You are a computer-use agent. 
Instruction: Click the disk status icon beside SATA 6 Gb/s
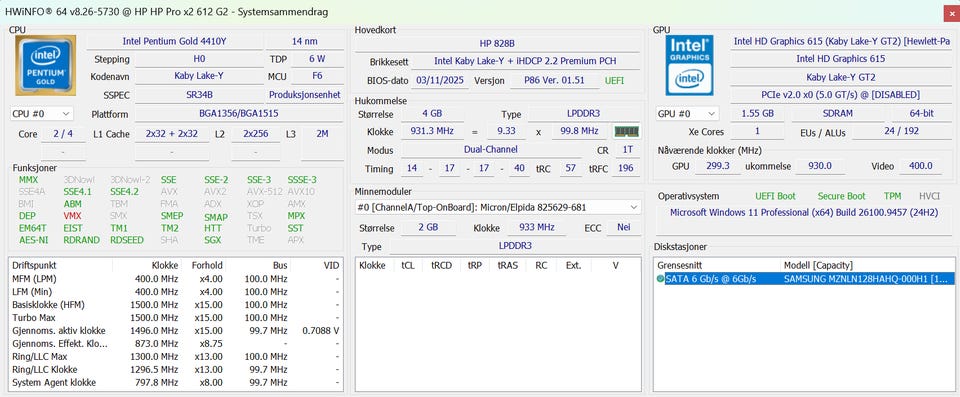pos(660,279)
